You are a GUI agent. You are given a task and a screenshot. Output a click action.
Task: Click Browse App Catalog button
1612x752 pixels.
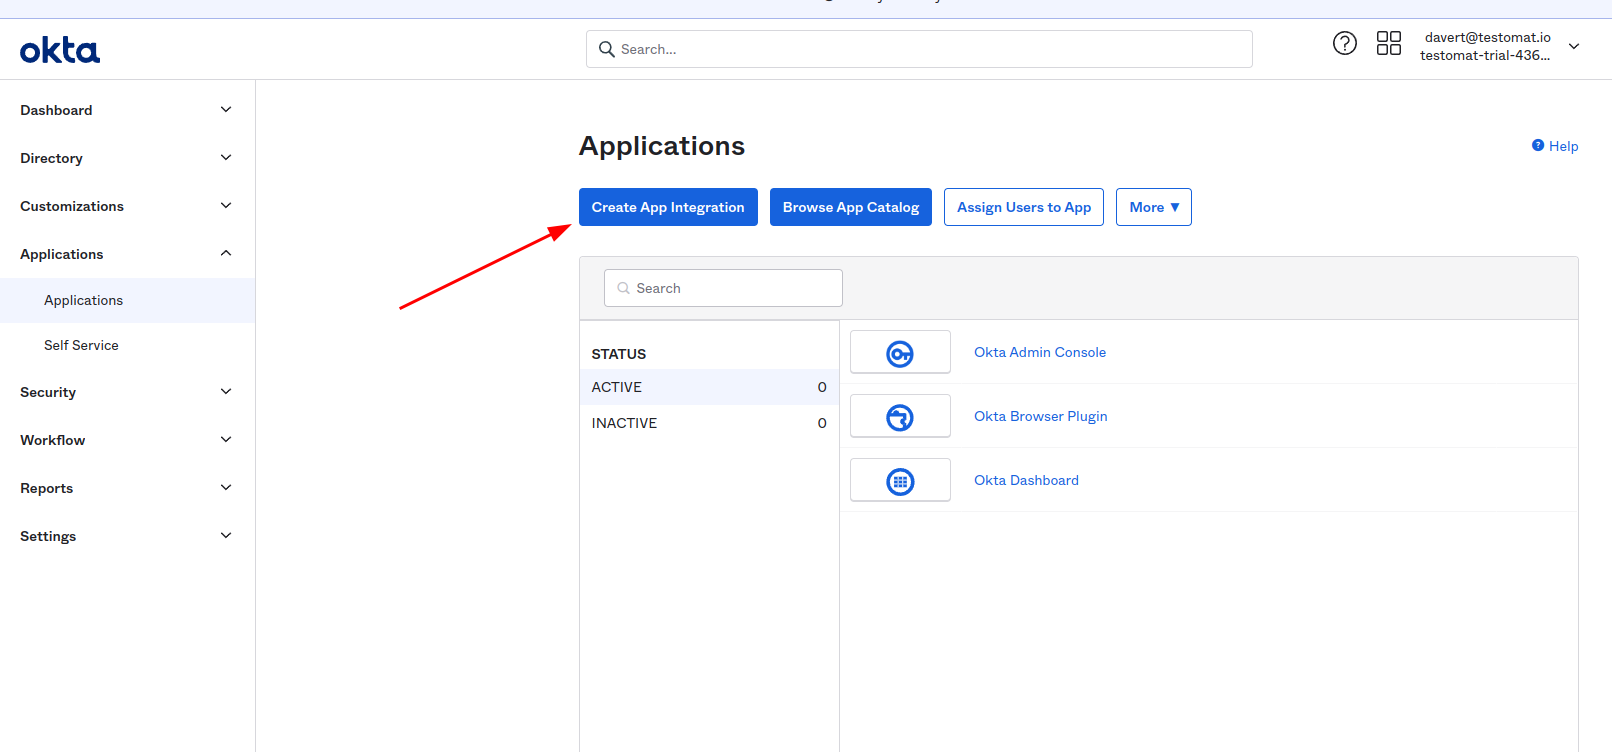click(x=850, y=207)
